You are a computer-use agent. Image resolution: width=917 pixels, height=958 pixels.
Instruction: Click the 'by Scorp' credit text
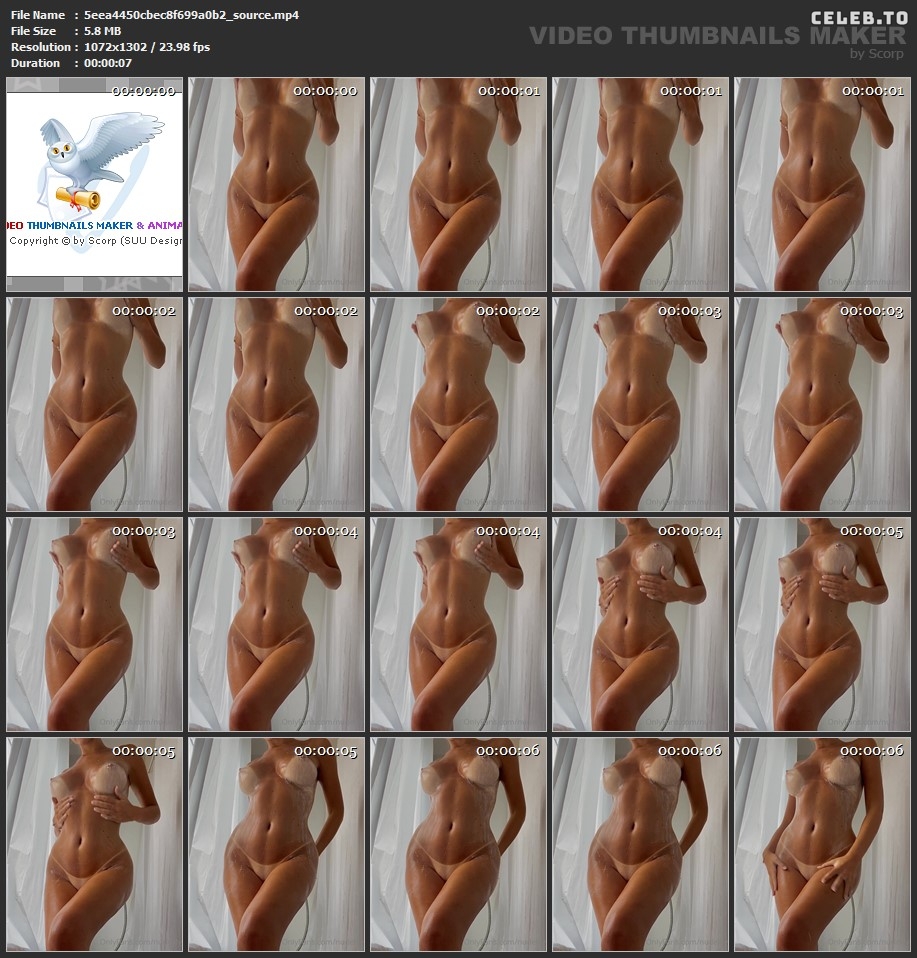point(876,54)
